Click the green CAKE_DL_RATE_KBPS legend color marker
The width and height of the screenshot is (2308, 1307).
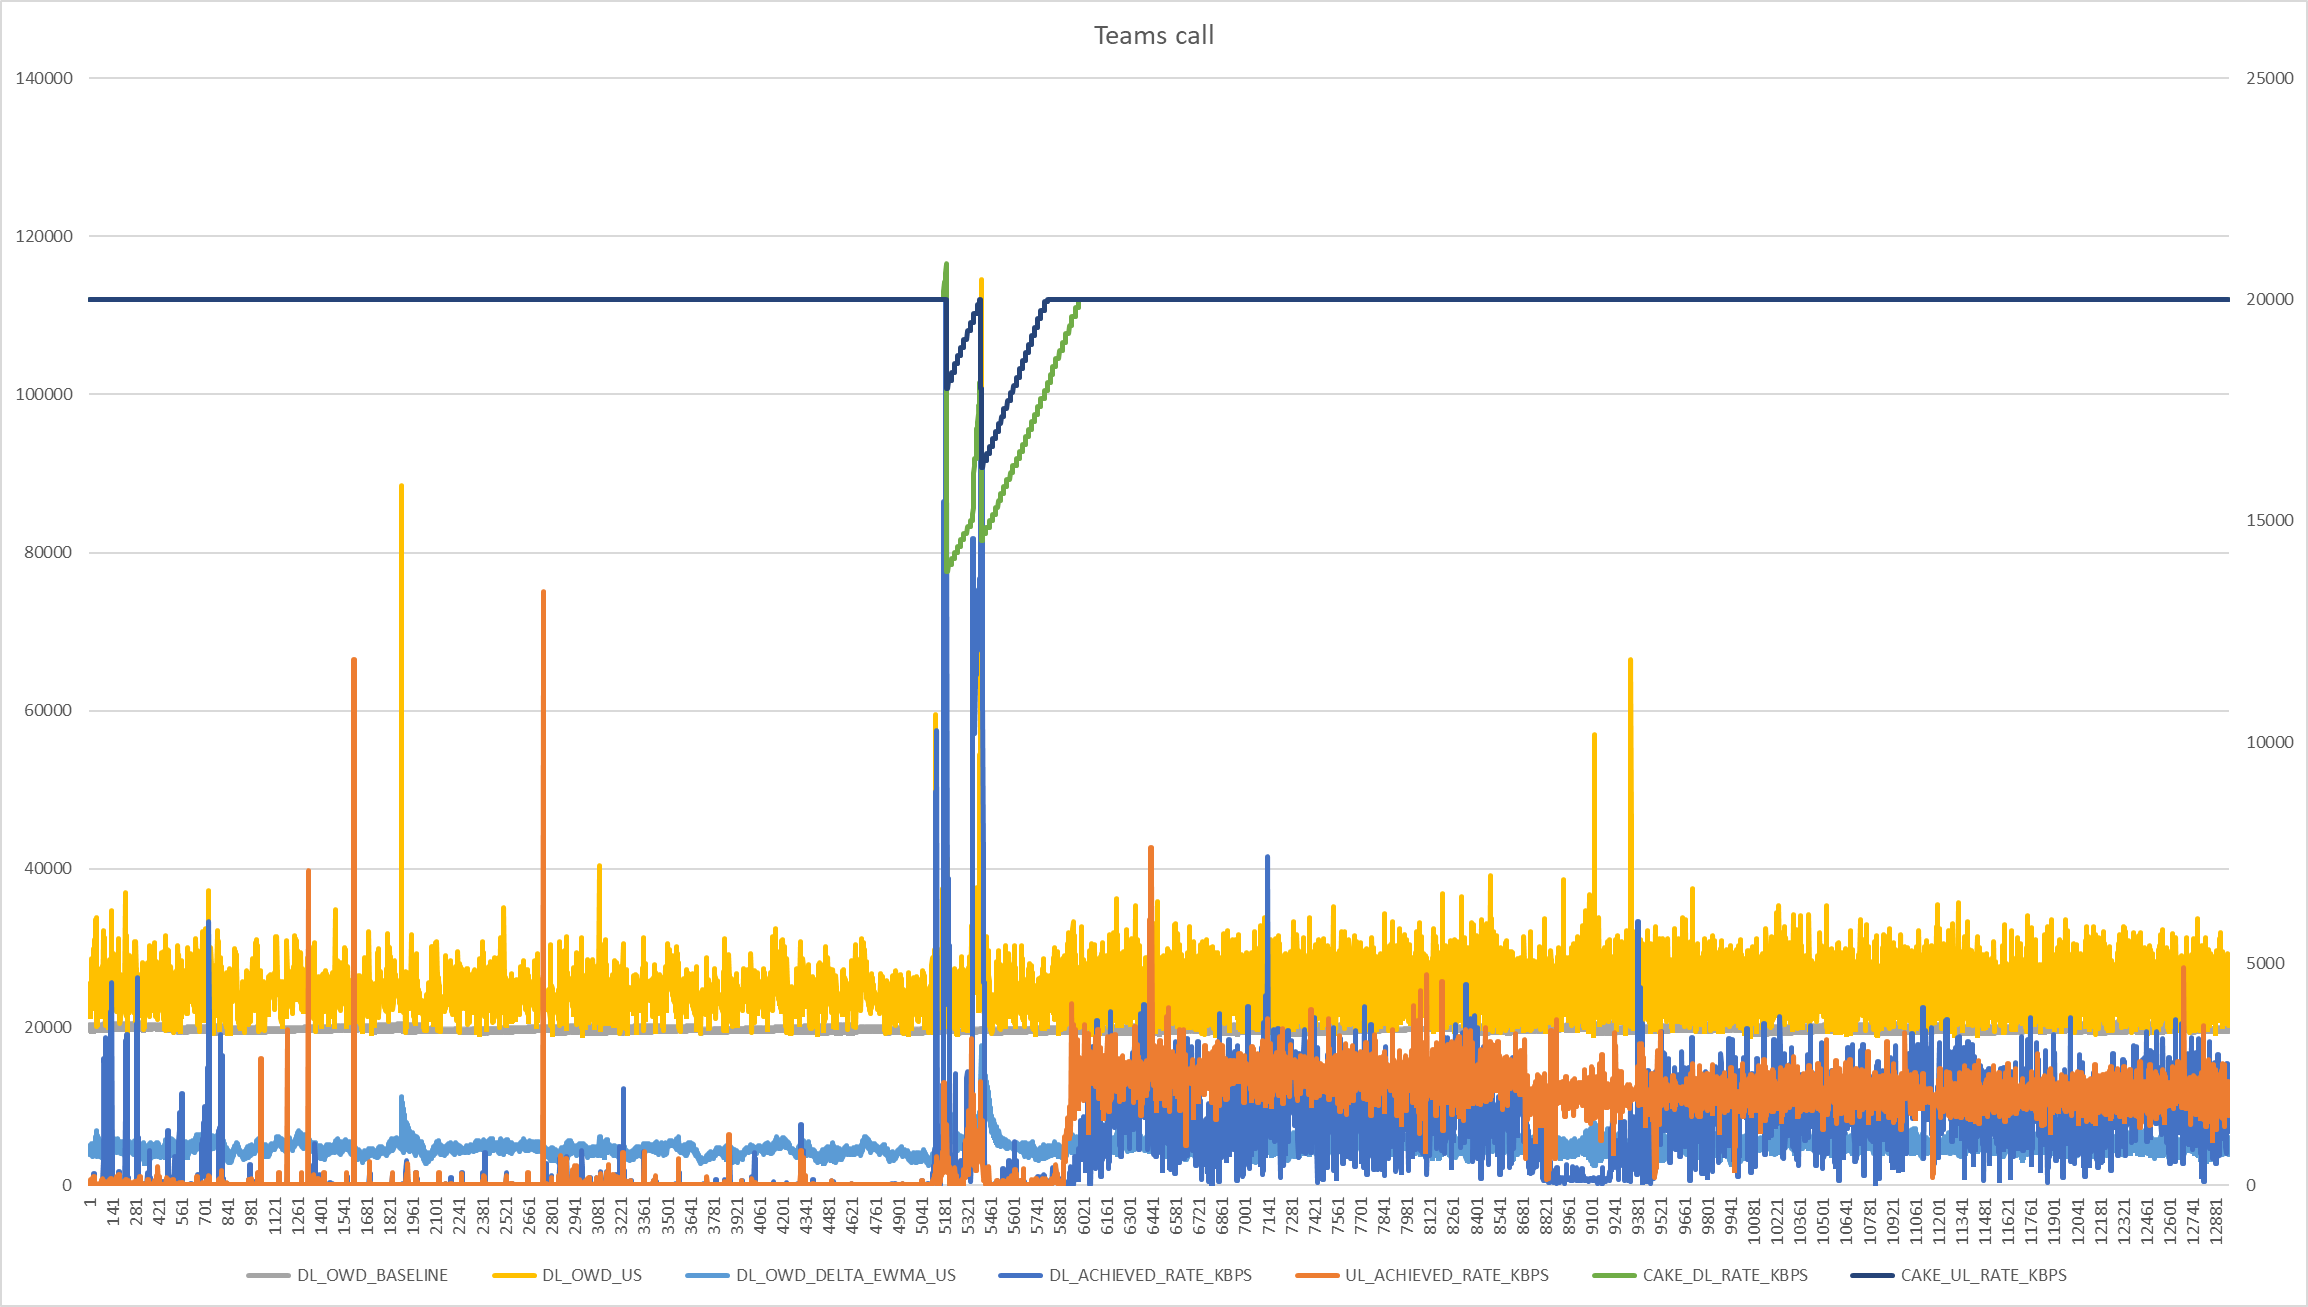pos(1614,1275)
